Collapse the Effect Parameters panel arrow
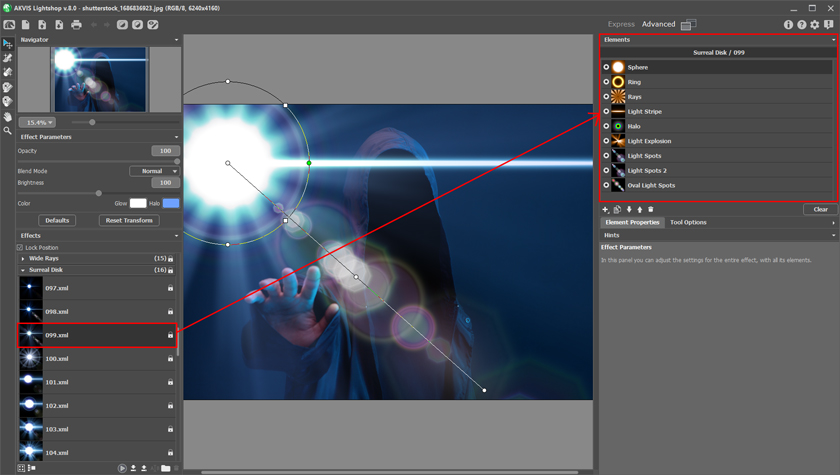 coord(176,137)
